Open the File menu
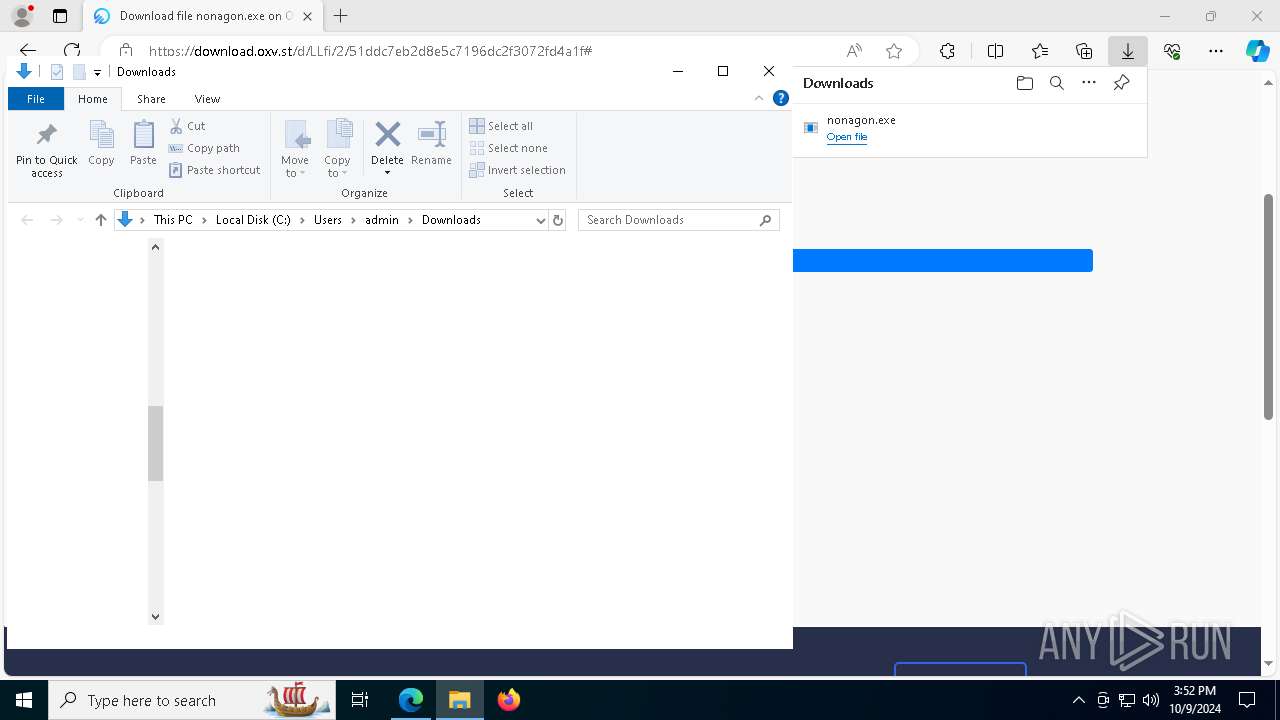1280x720 pixels. click(36, 99)
